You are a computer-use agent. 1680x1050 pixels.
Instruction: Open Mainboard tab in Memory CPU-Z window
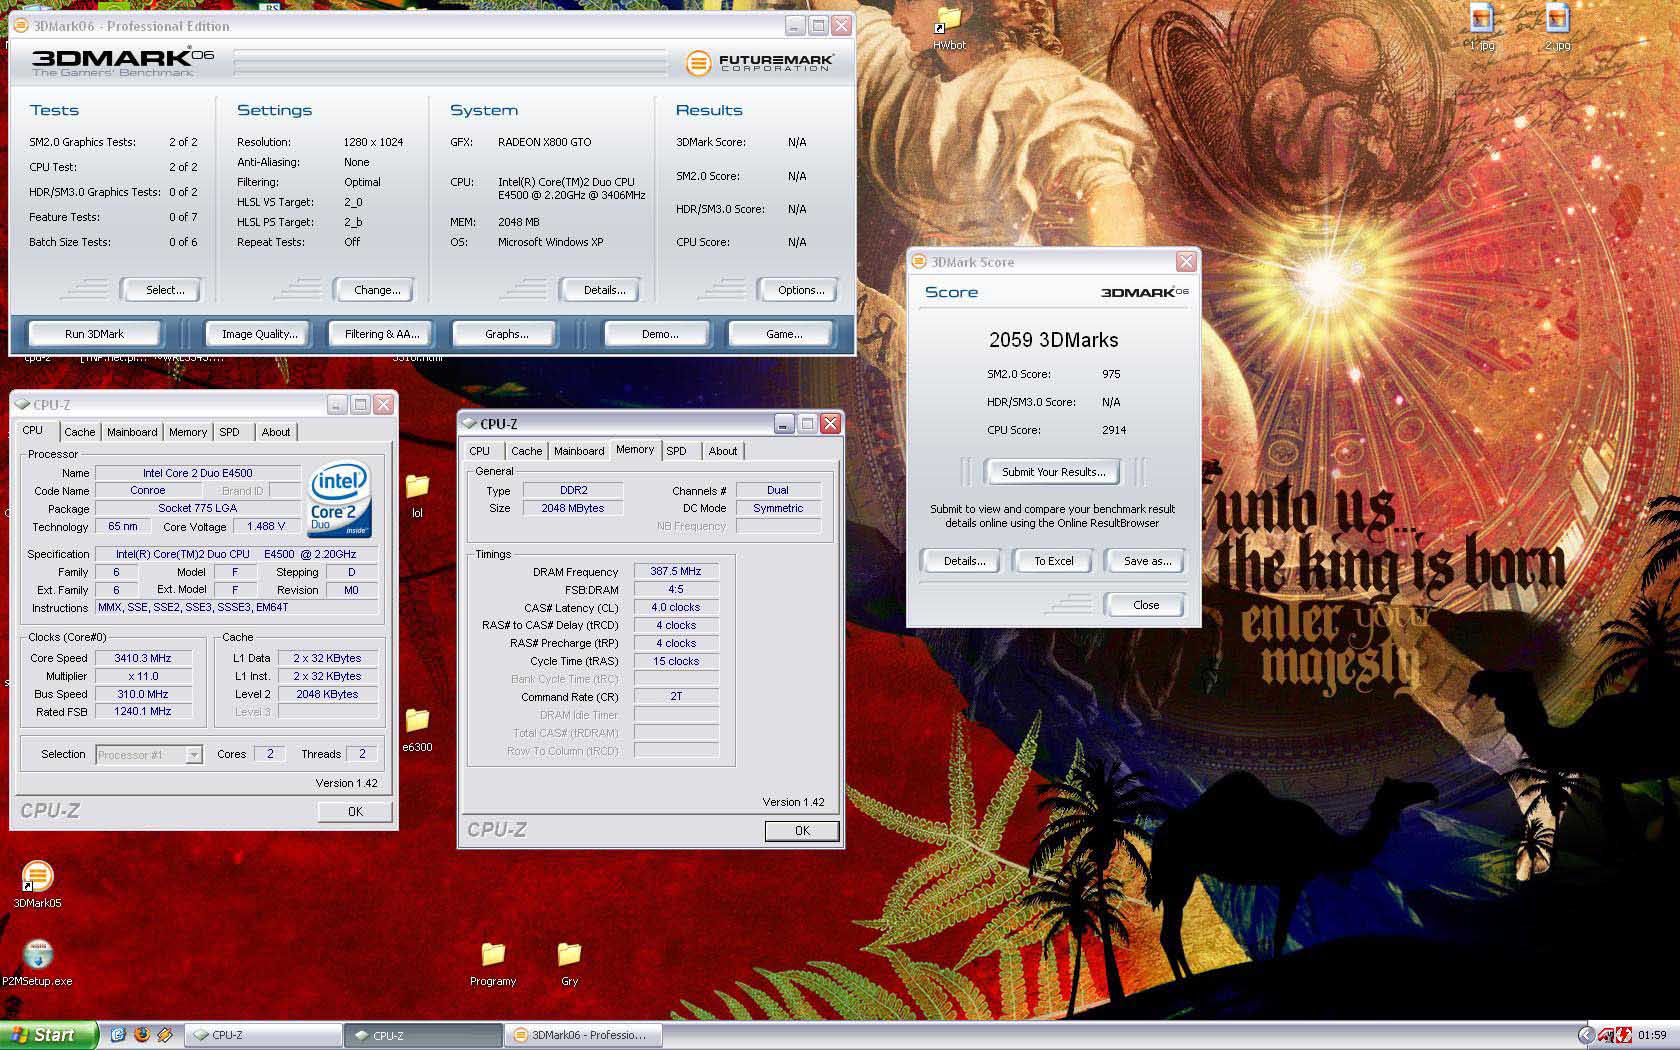click(579, 451)
